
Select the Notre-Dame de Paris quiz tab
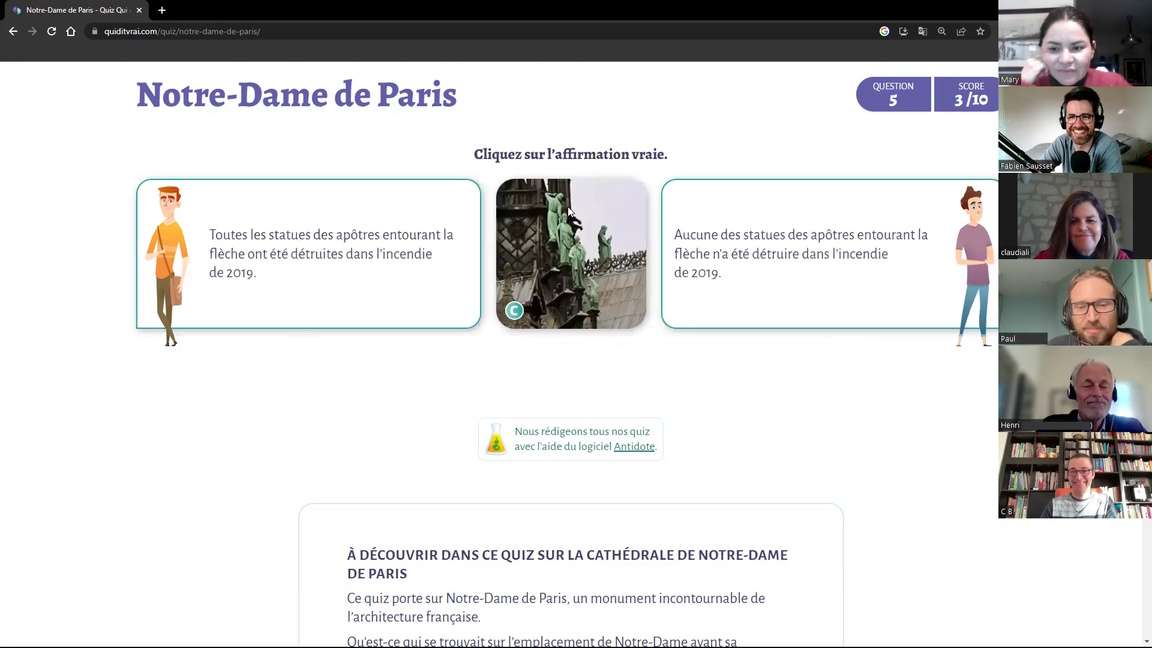click(76, 10)
